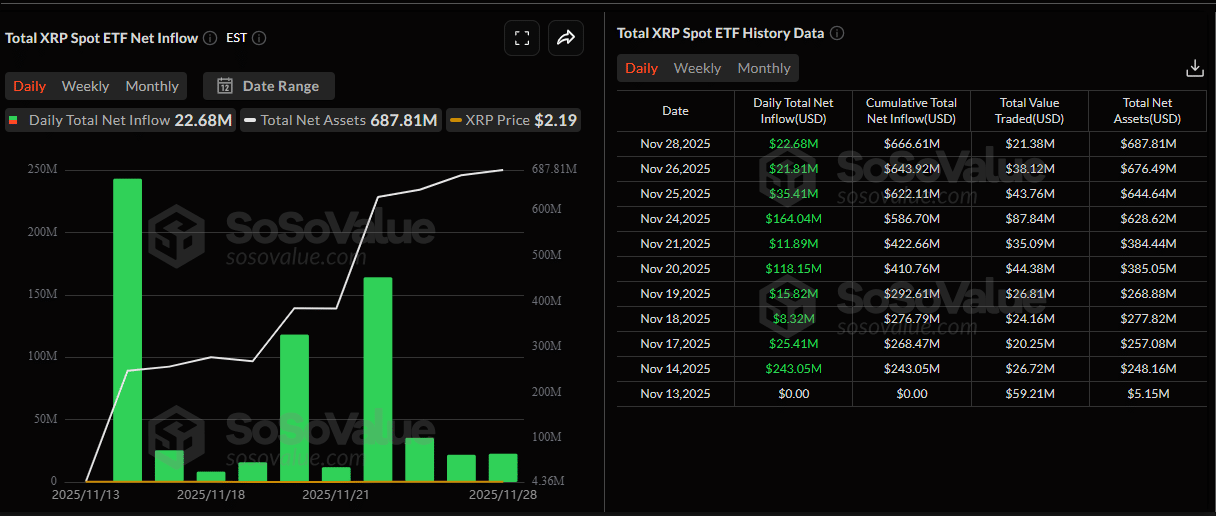Click info icon beside Net Inflow title

(210, 38)
